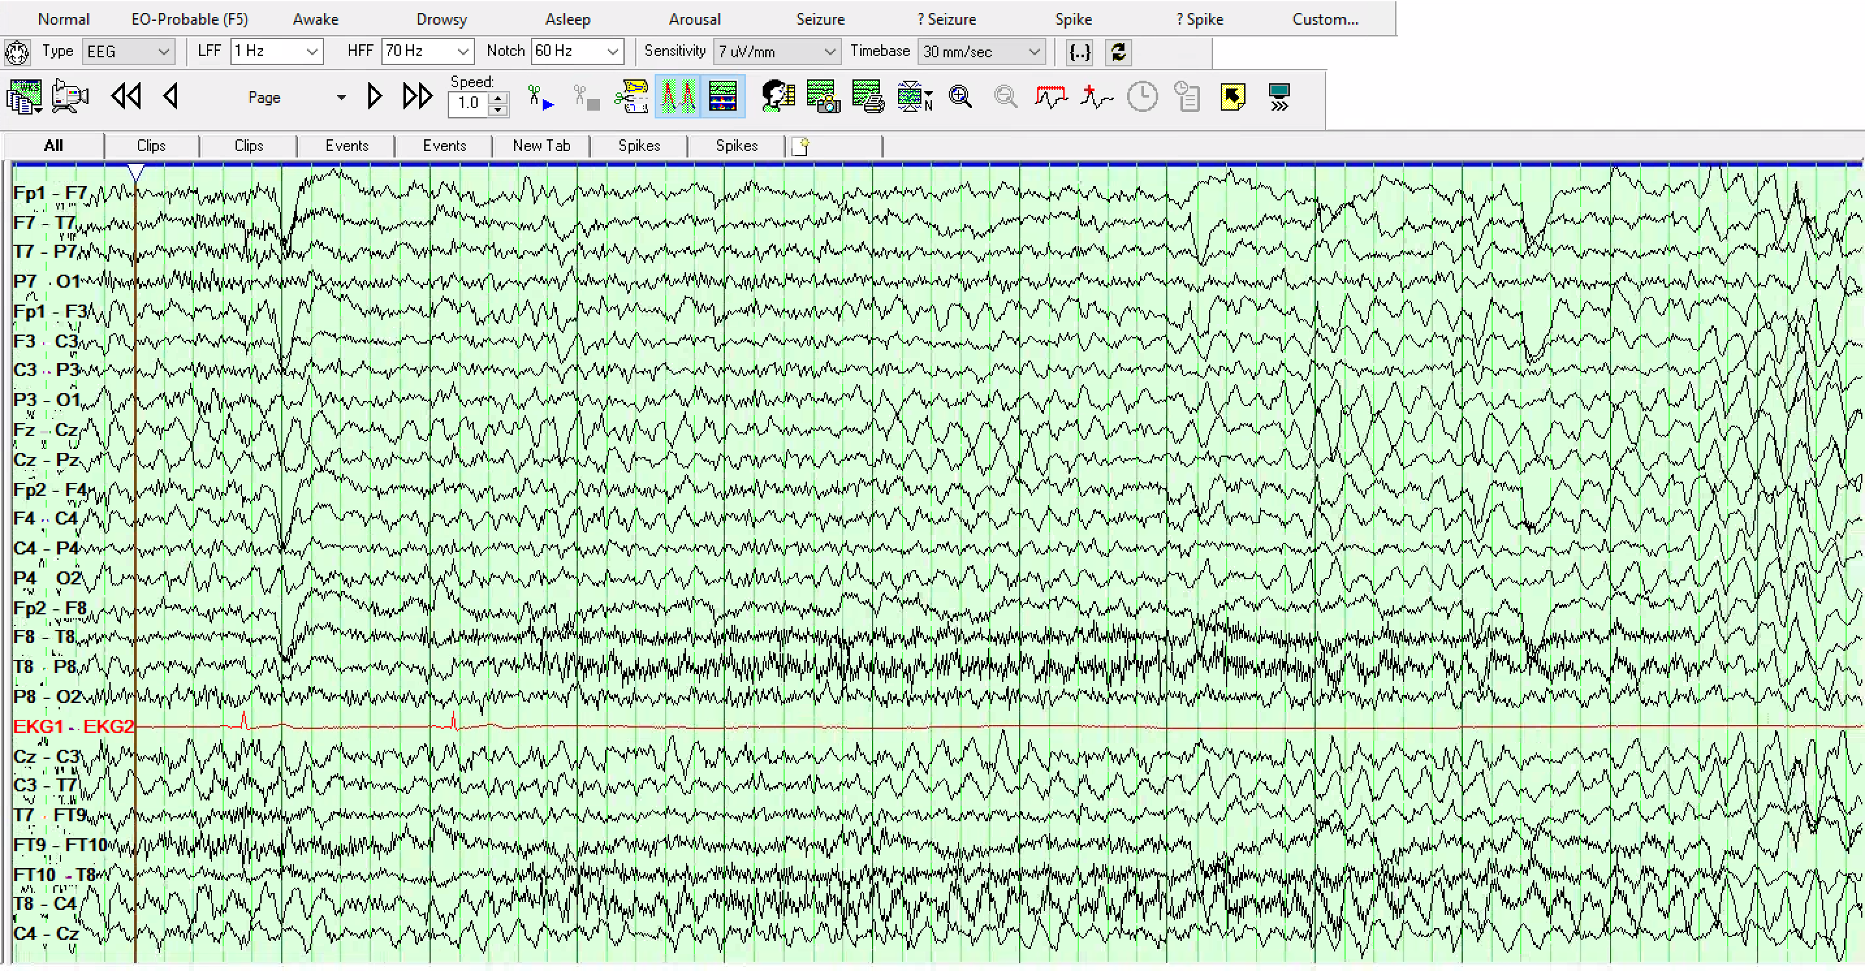Toggle the calibration signal waveform icon
The width and height of the screenshot is (1866, 972).
pyautogui.click(x=1050, y=97)
